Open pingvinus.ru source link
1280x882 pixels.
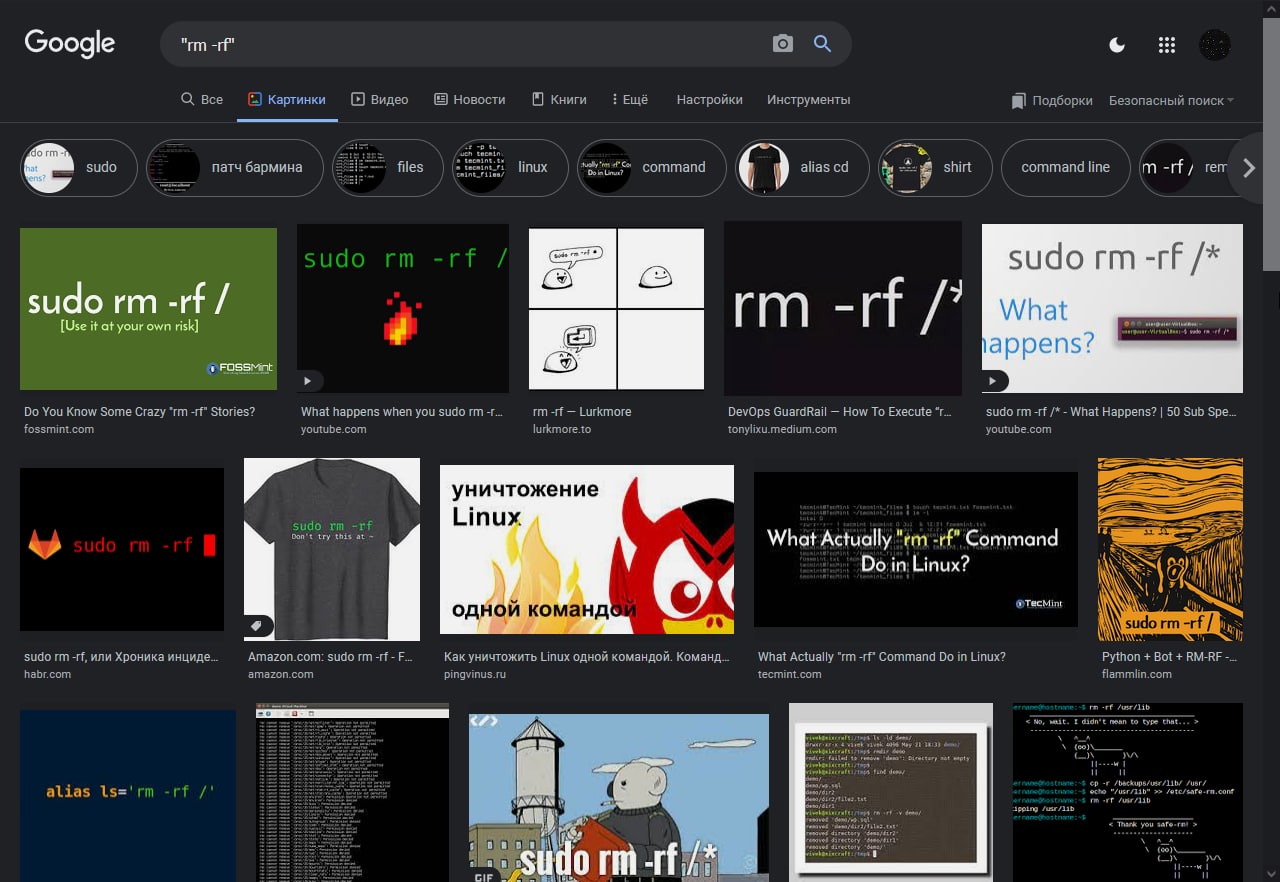[x=475, y=674]
